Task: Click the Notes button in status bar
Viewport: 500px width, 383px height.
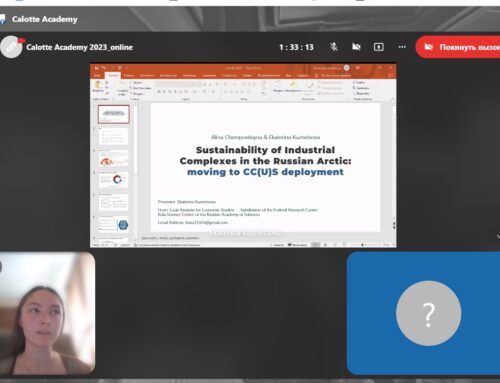Action: (277, 245)
